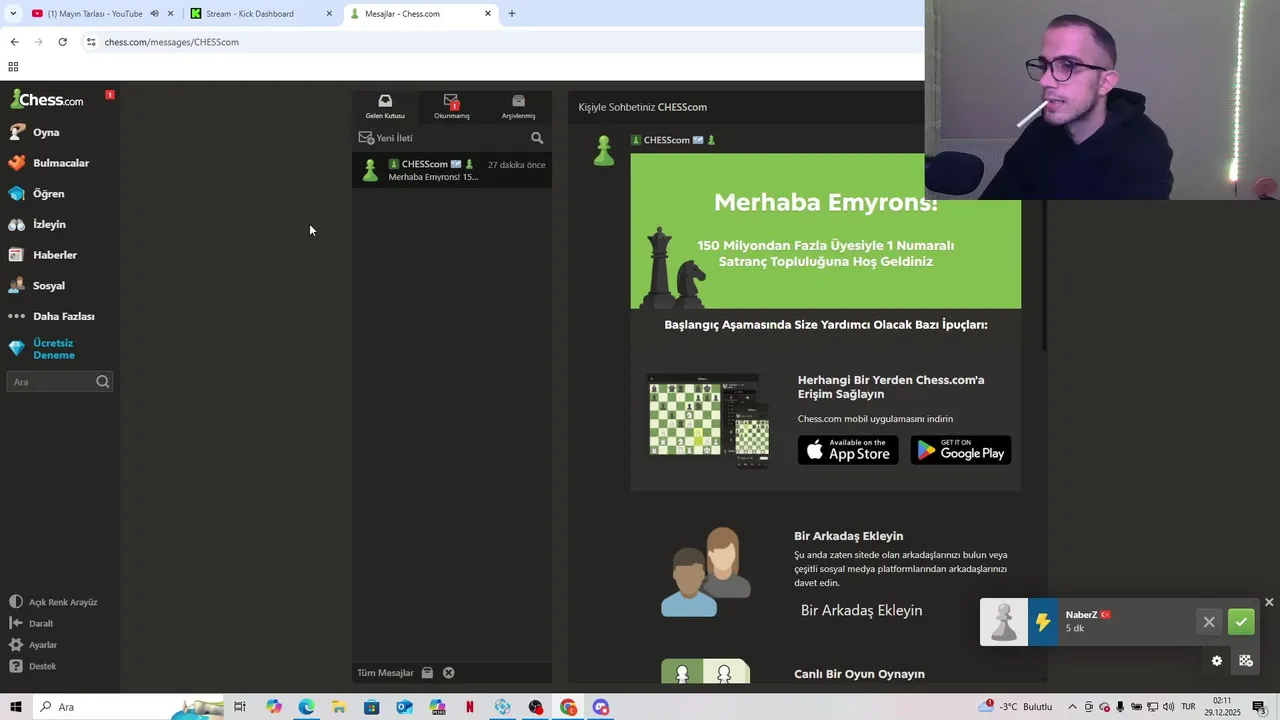Open CHESScom conversation in message list
Image resolution: width=1280 pixels, height=720 pixels.
[x=452, y=170]
